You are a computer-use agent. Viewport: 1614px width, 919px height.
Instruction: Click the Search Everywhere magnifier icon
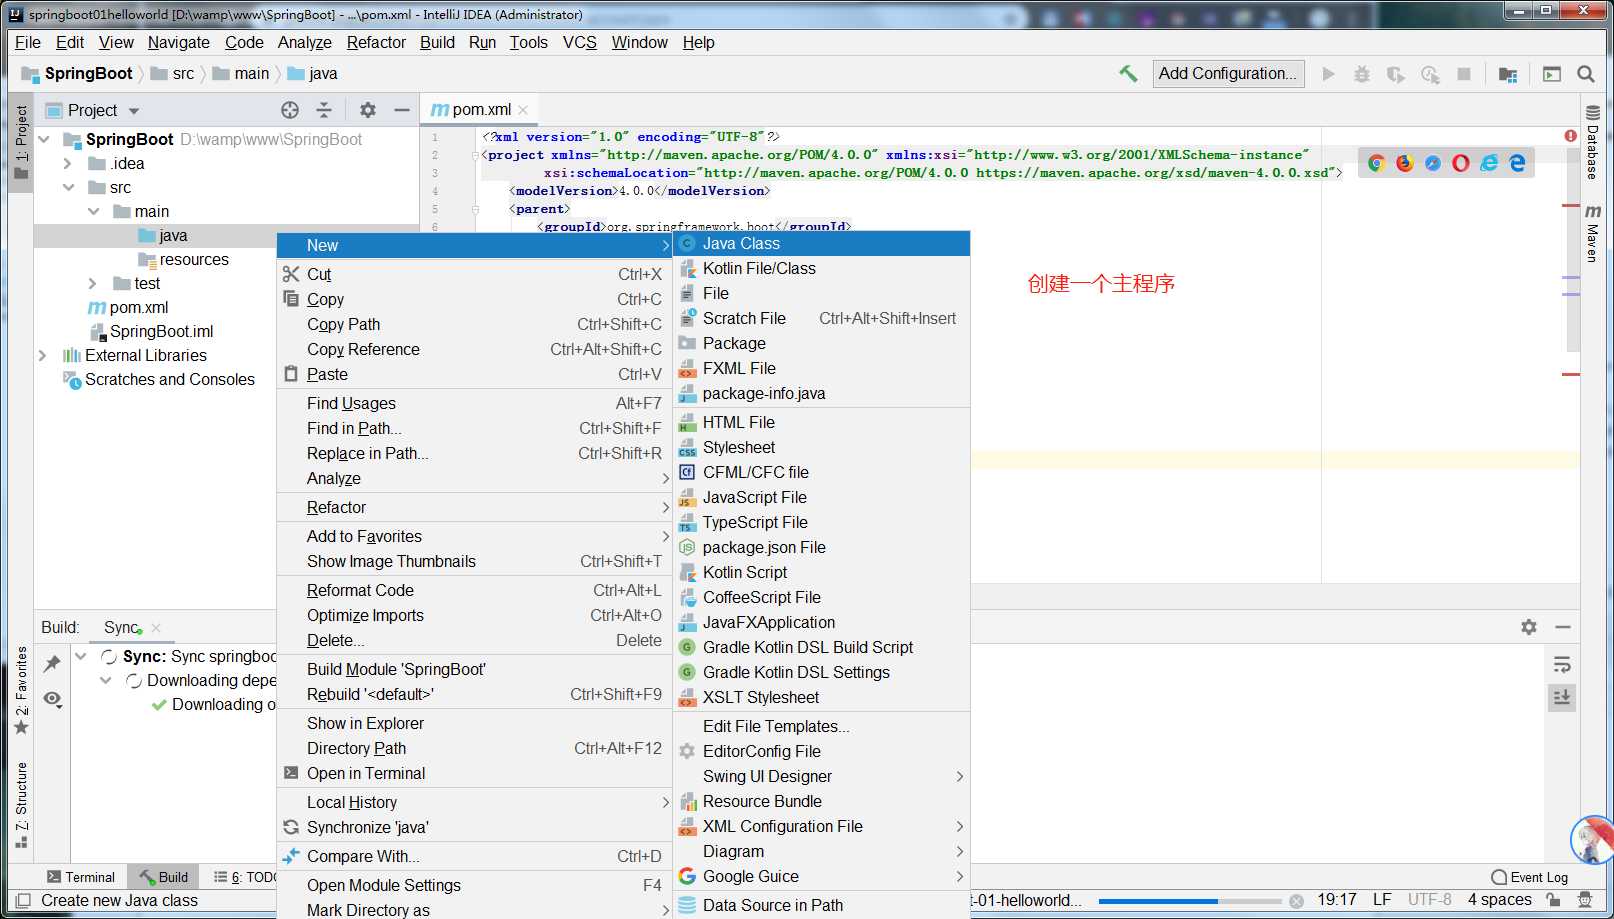coord(1585,74)
